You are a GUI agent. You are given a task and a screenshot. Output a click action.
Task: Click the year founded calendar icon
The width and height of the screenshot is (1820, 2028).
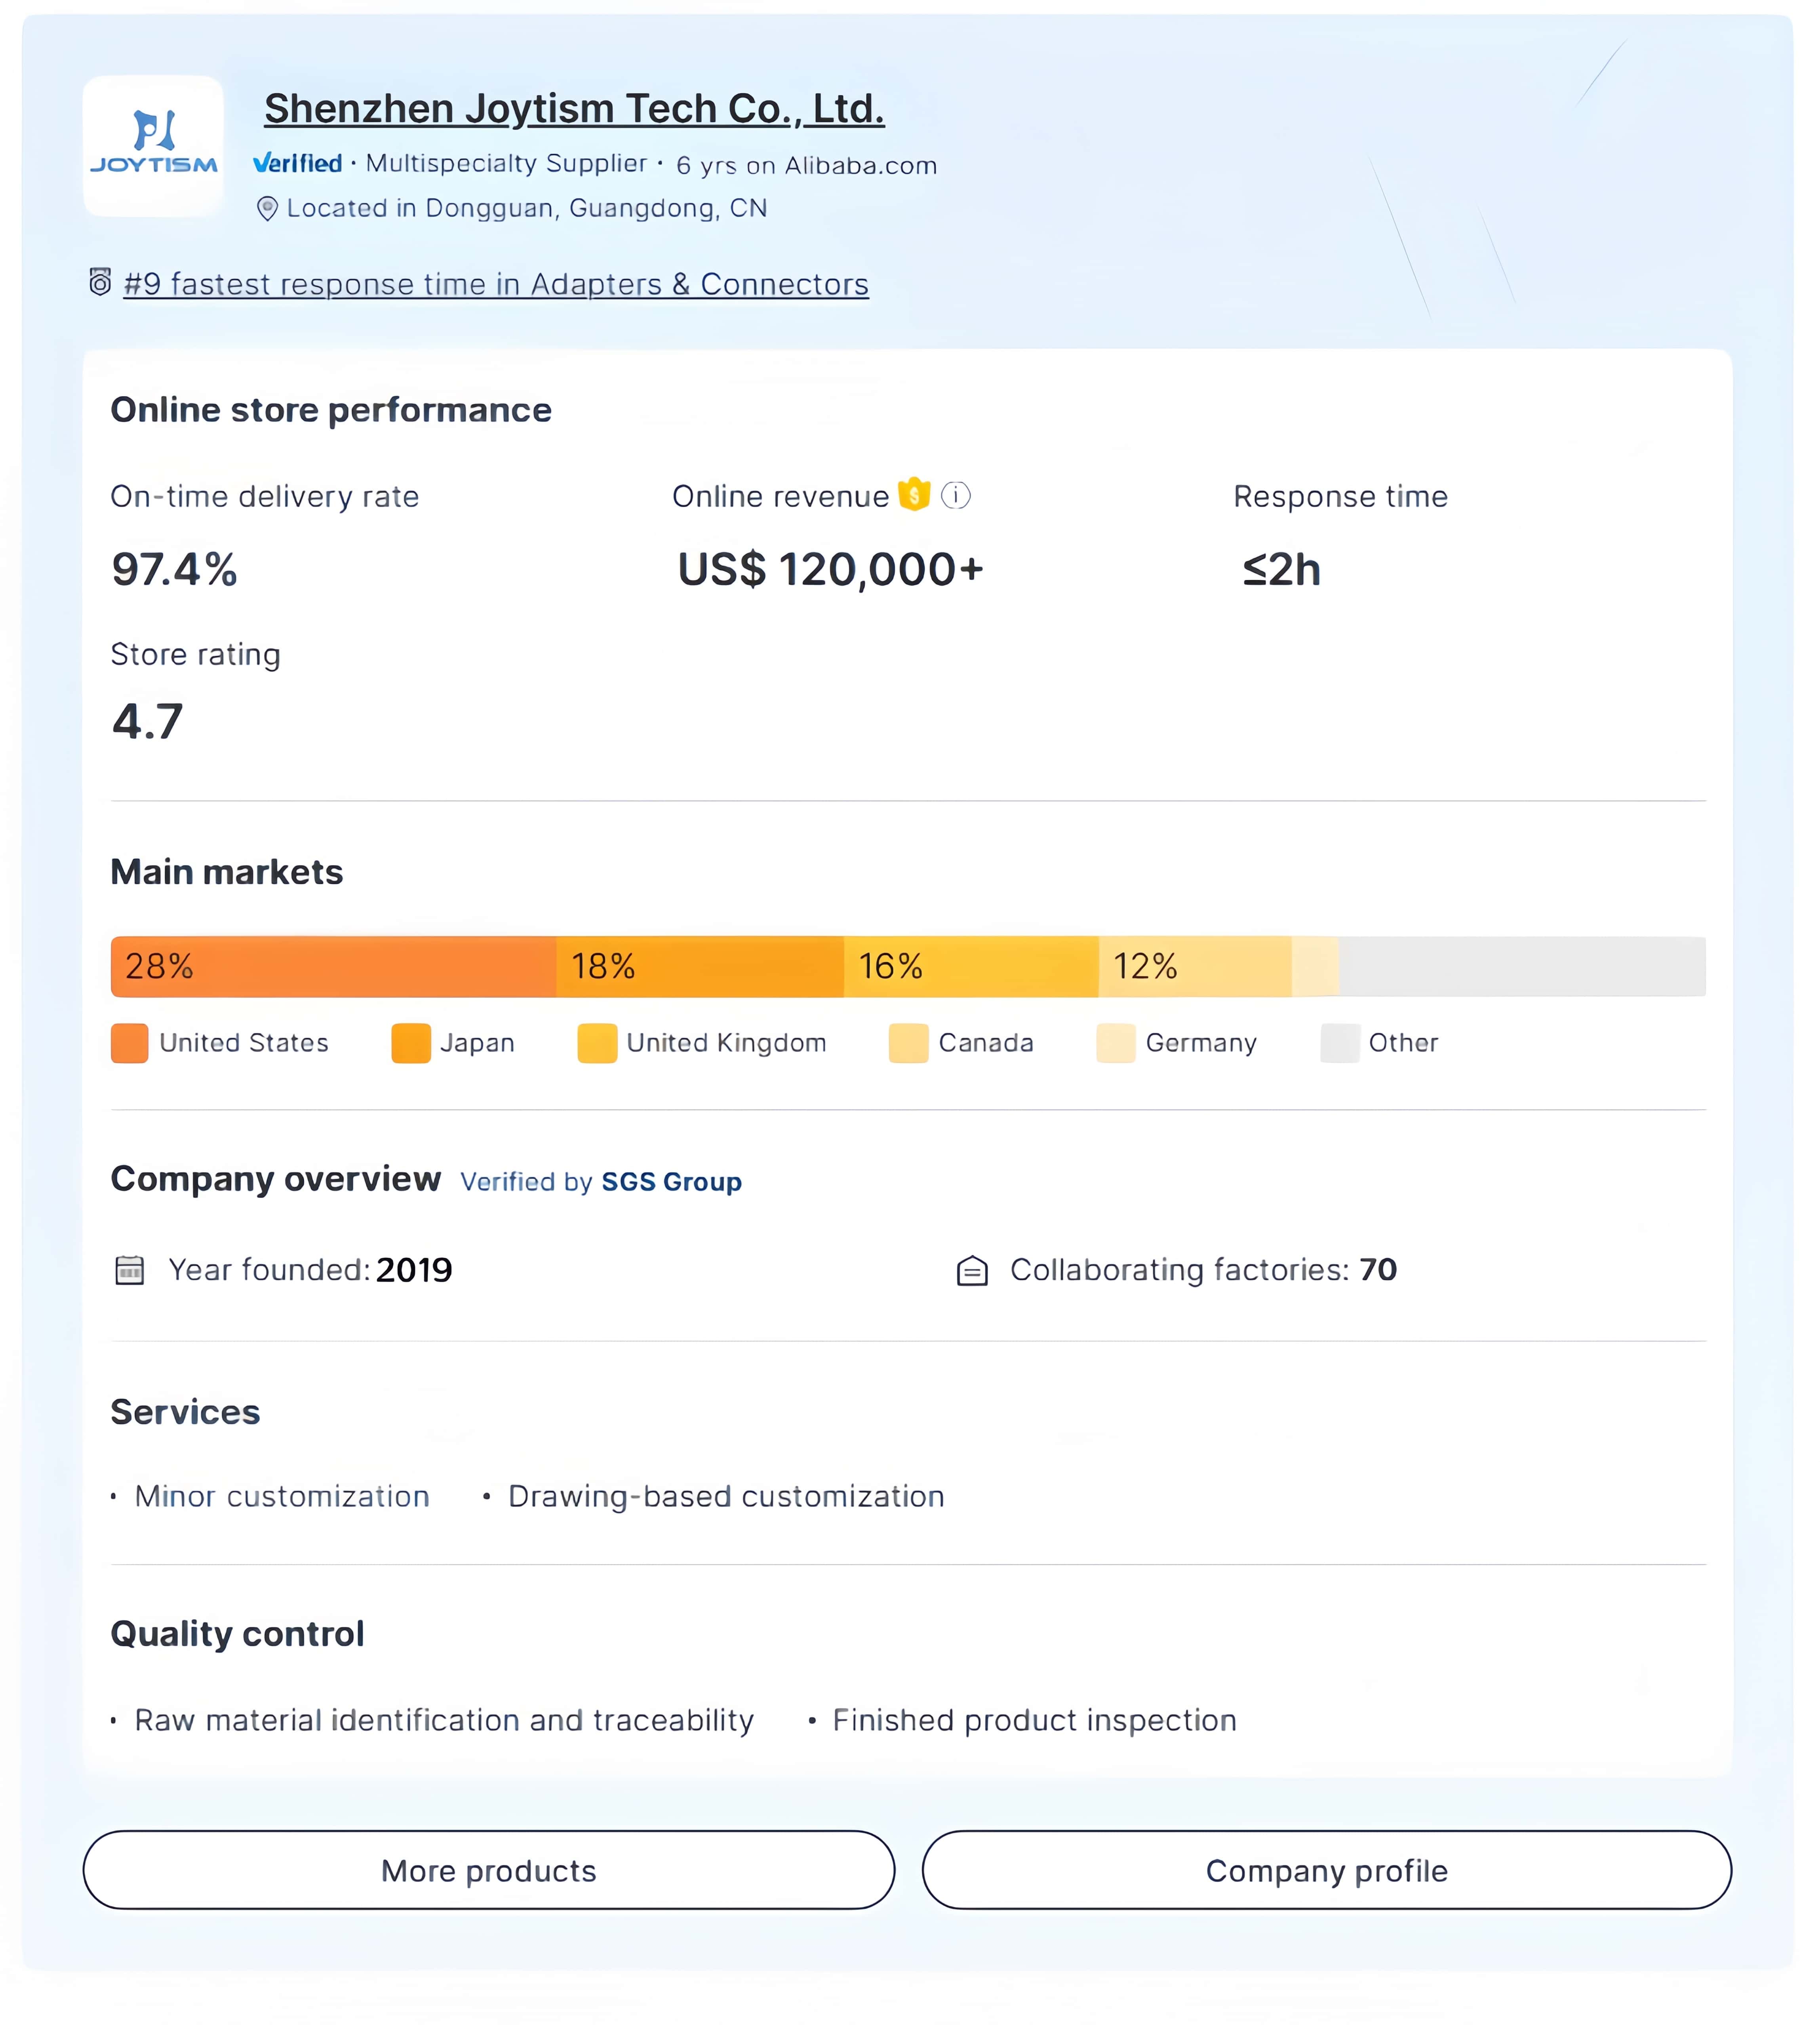[130, 1269]
